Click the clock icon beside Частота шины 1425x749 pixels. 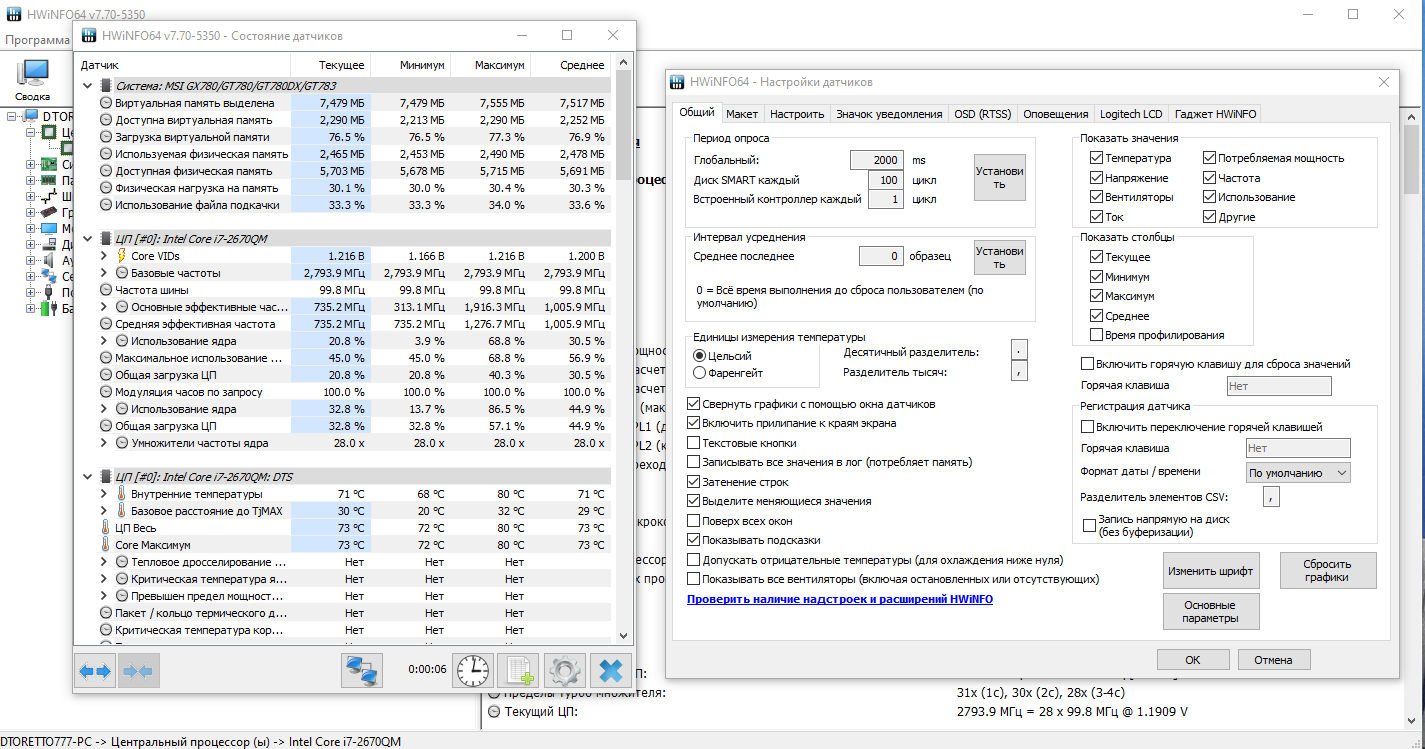coord(106,290)
